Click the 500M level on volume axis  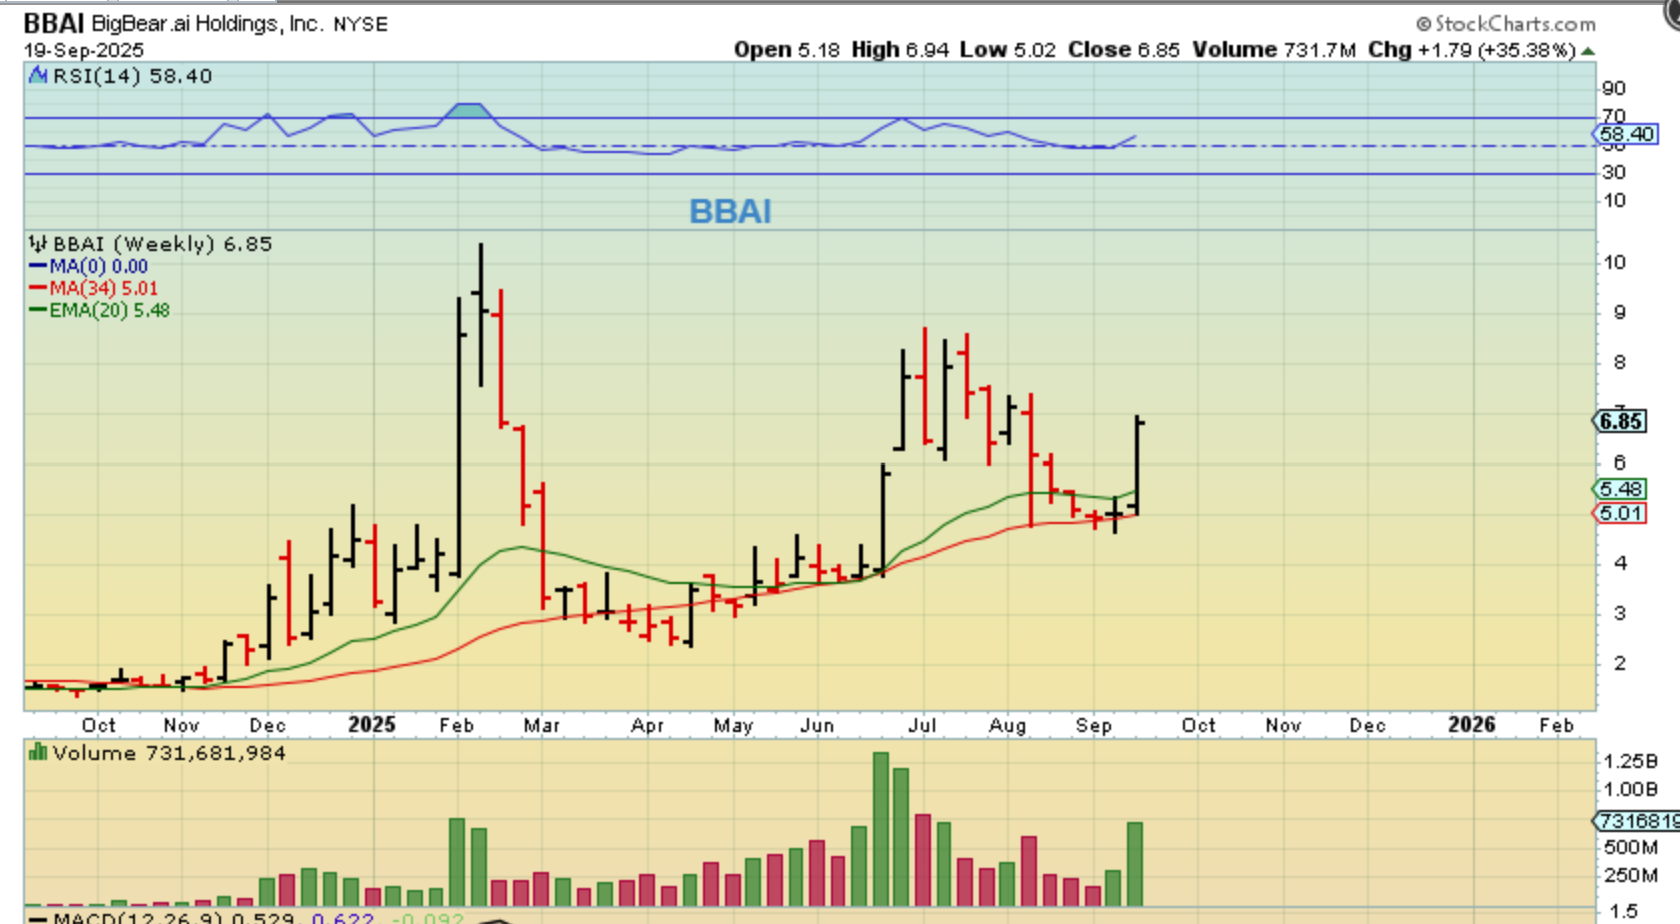pos(1631,847)
